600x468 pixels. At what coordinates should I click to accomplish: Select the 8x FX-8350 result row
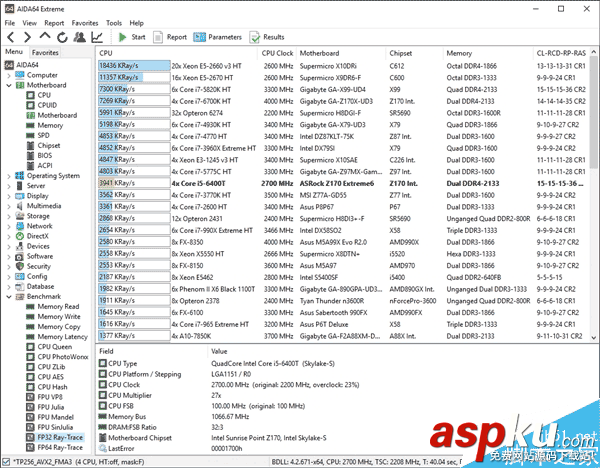(342, 242)
